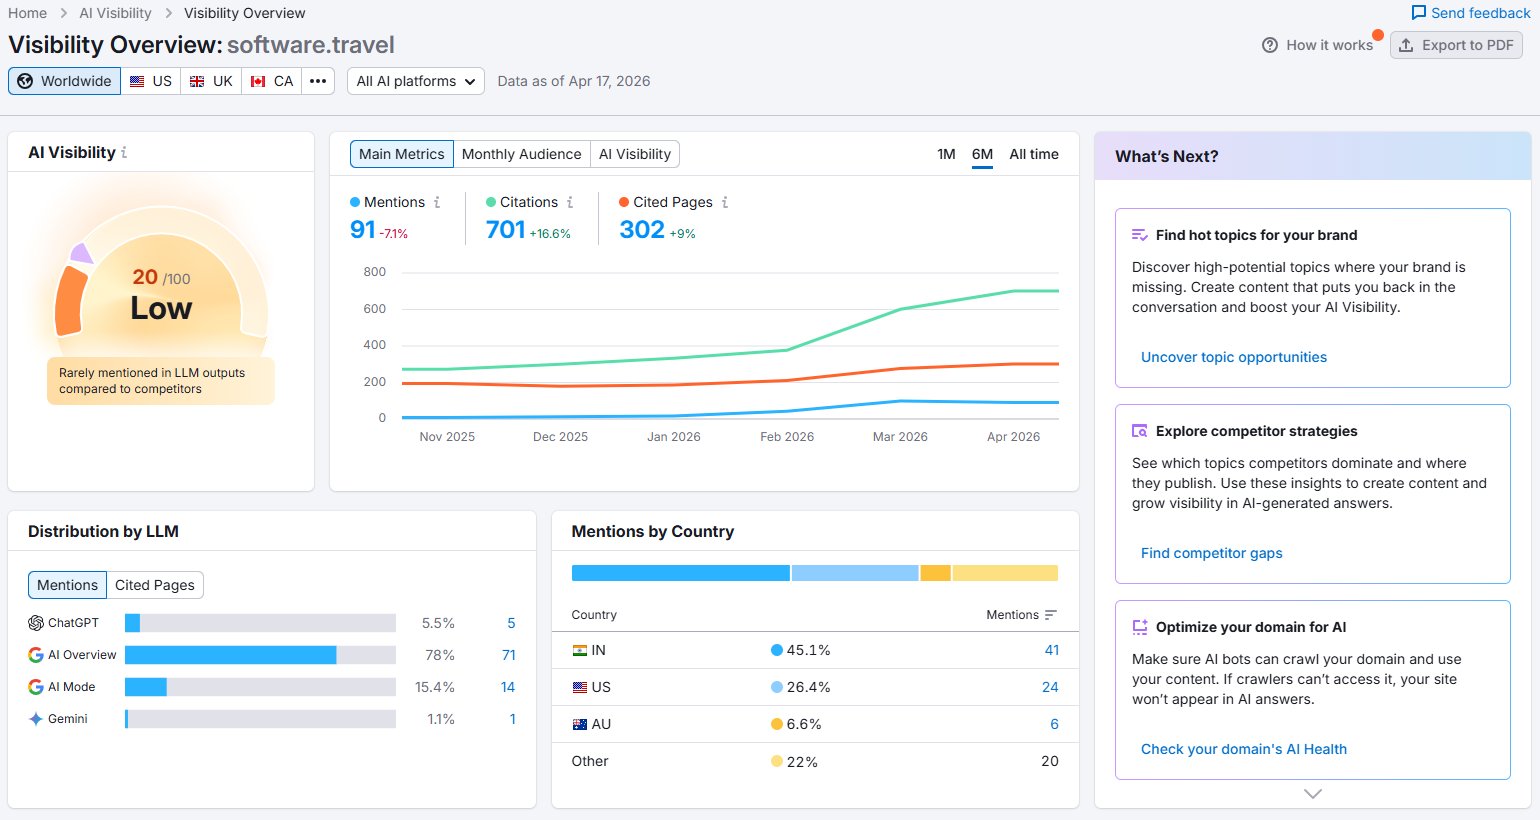Click the India flag in country table
Image resolution: width=1540 pixels, height=820 pixels.
tap(580, 650)
